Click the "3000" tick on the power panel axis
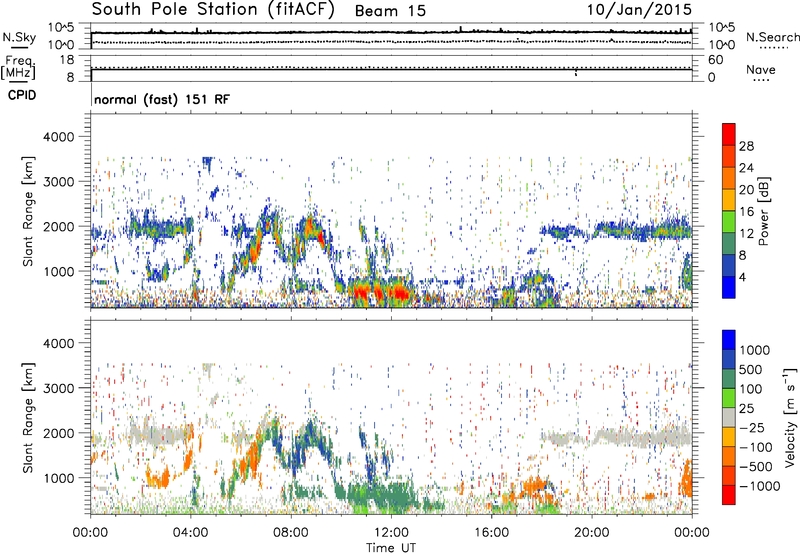The image size is (800, 554). pos(58,182)
